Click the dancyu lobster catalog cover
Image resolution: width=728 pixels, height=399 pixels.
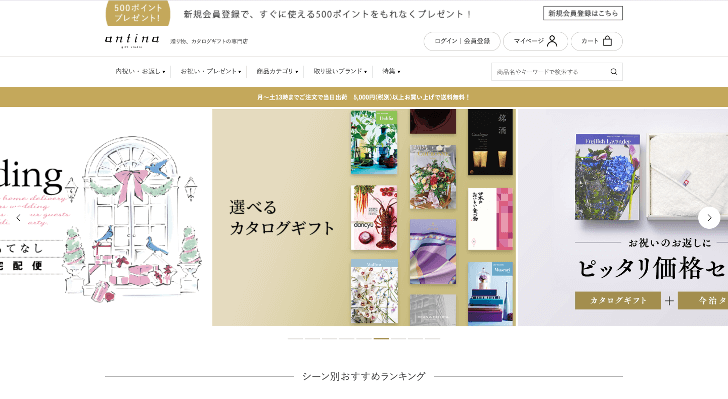point(374,217)
